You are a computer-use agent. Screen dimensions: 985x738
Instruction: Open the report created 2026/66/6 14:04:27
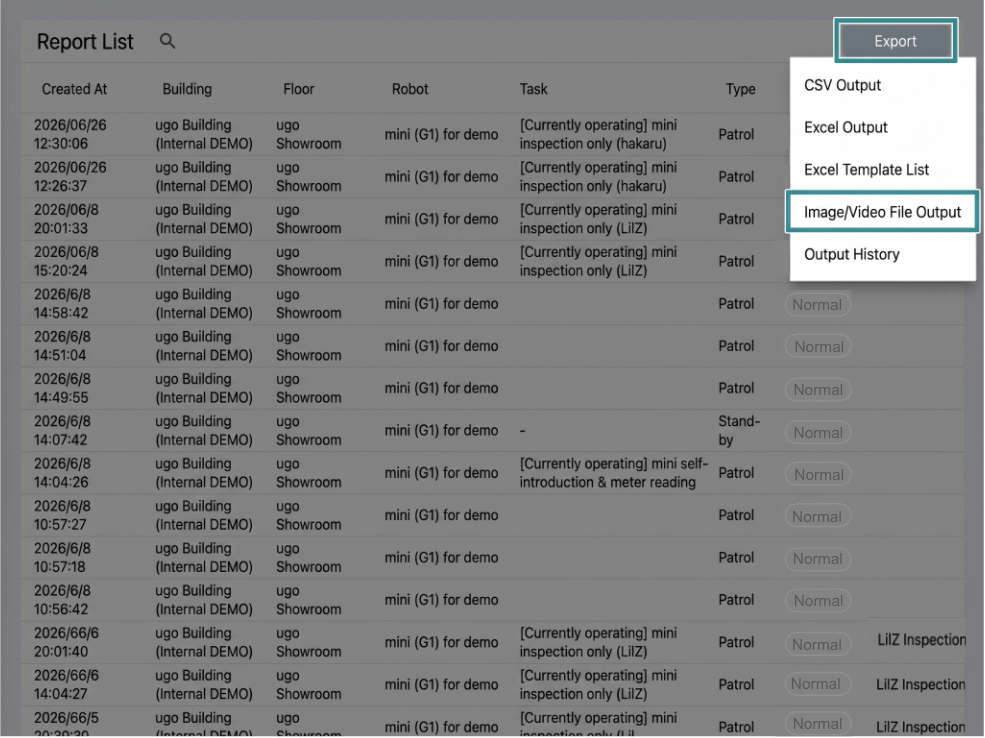click(492, 685)
